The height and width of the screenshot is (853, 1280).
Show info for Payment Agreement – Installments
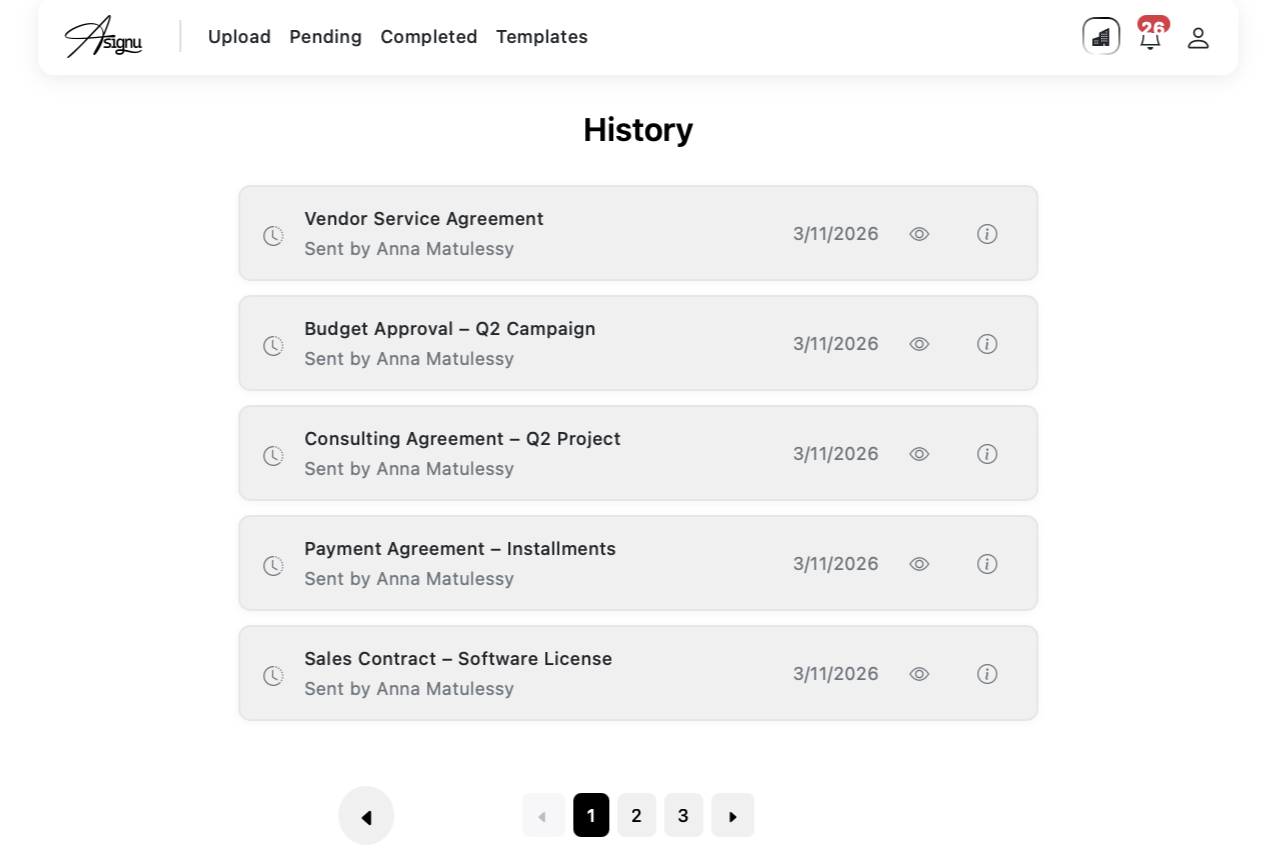tap(987, 564)
